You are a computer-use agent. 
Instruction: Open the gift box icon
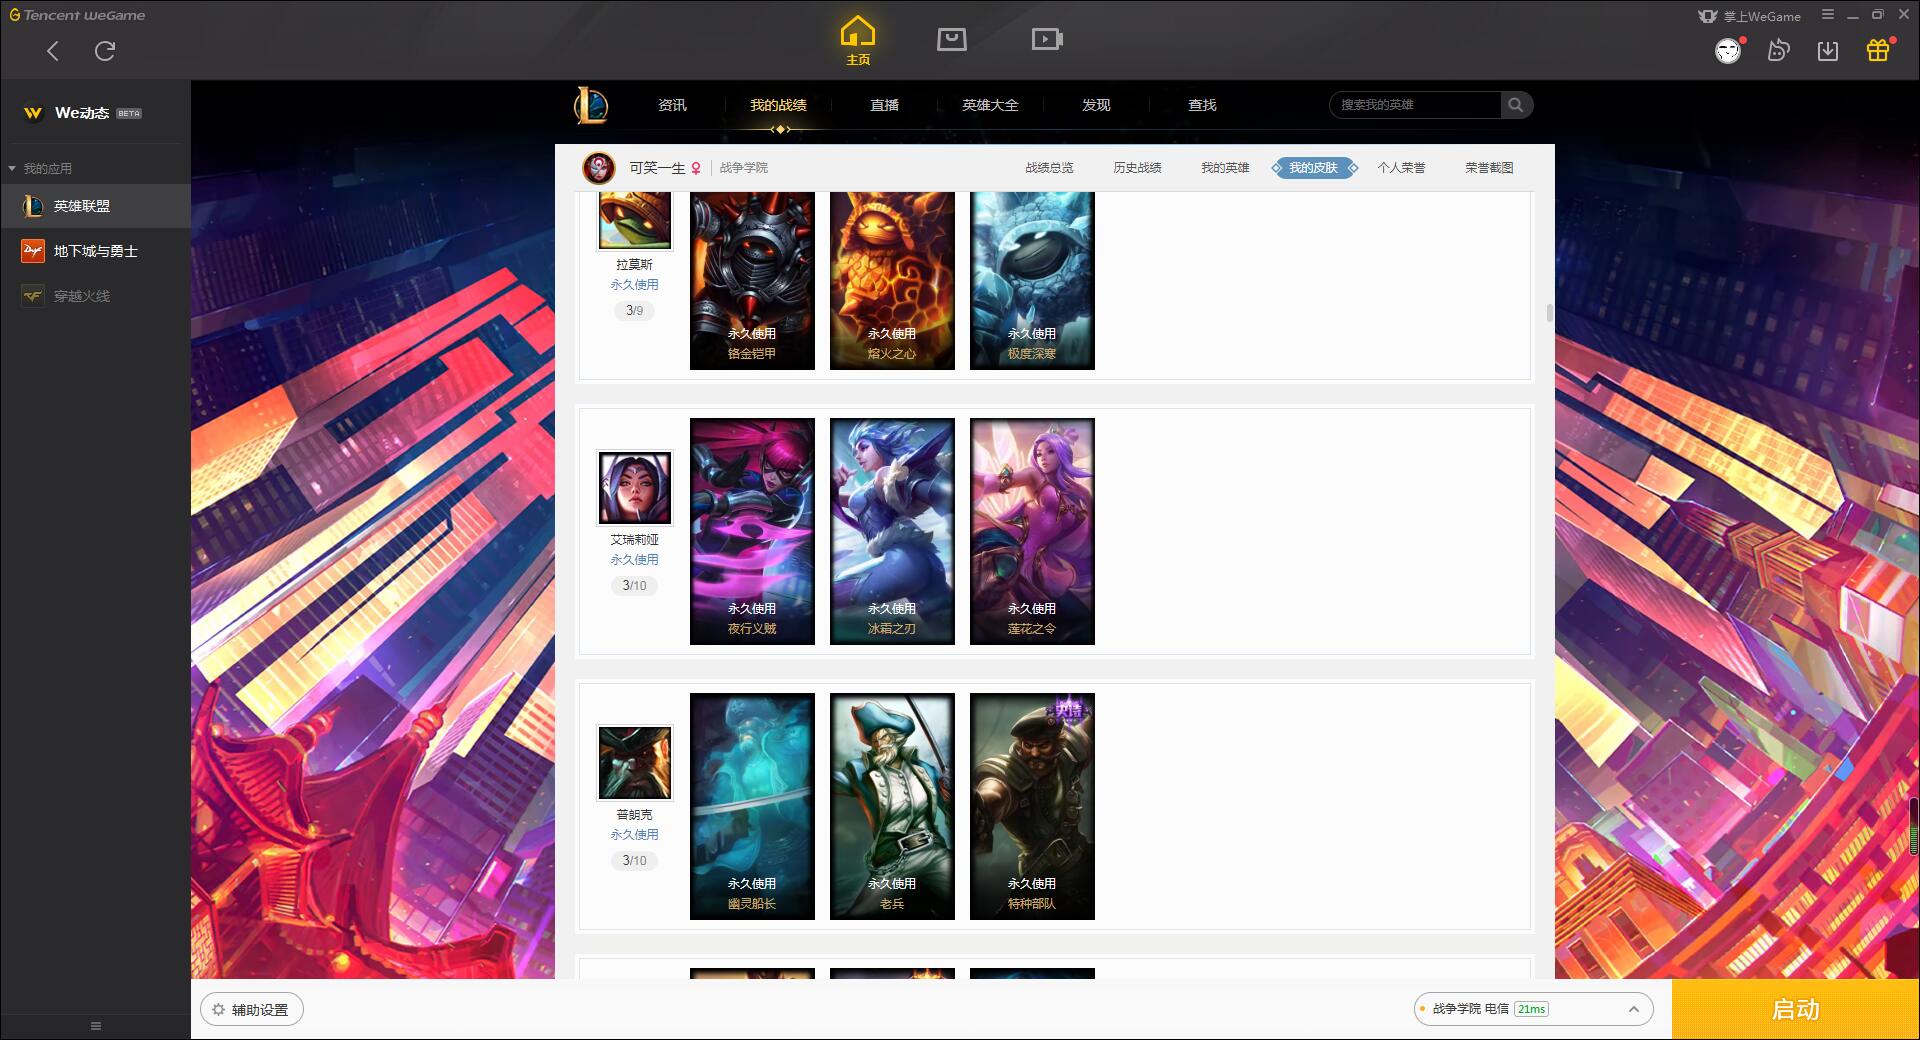click(x=1878, y=50)
